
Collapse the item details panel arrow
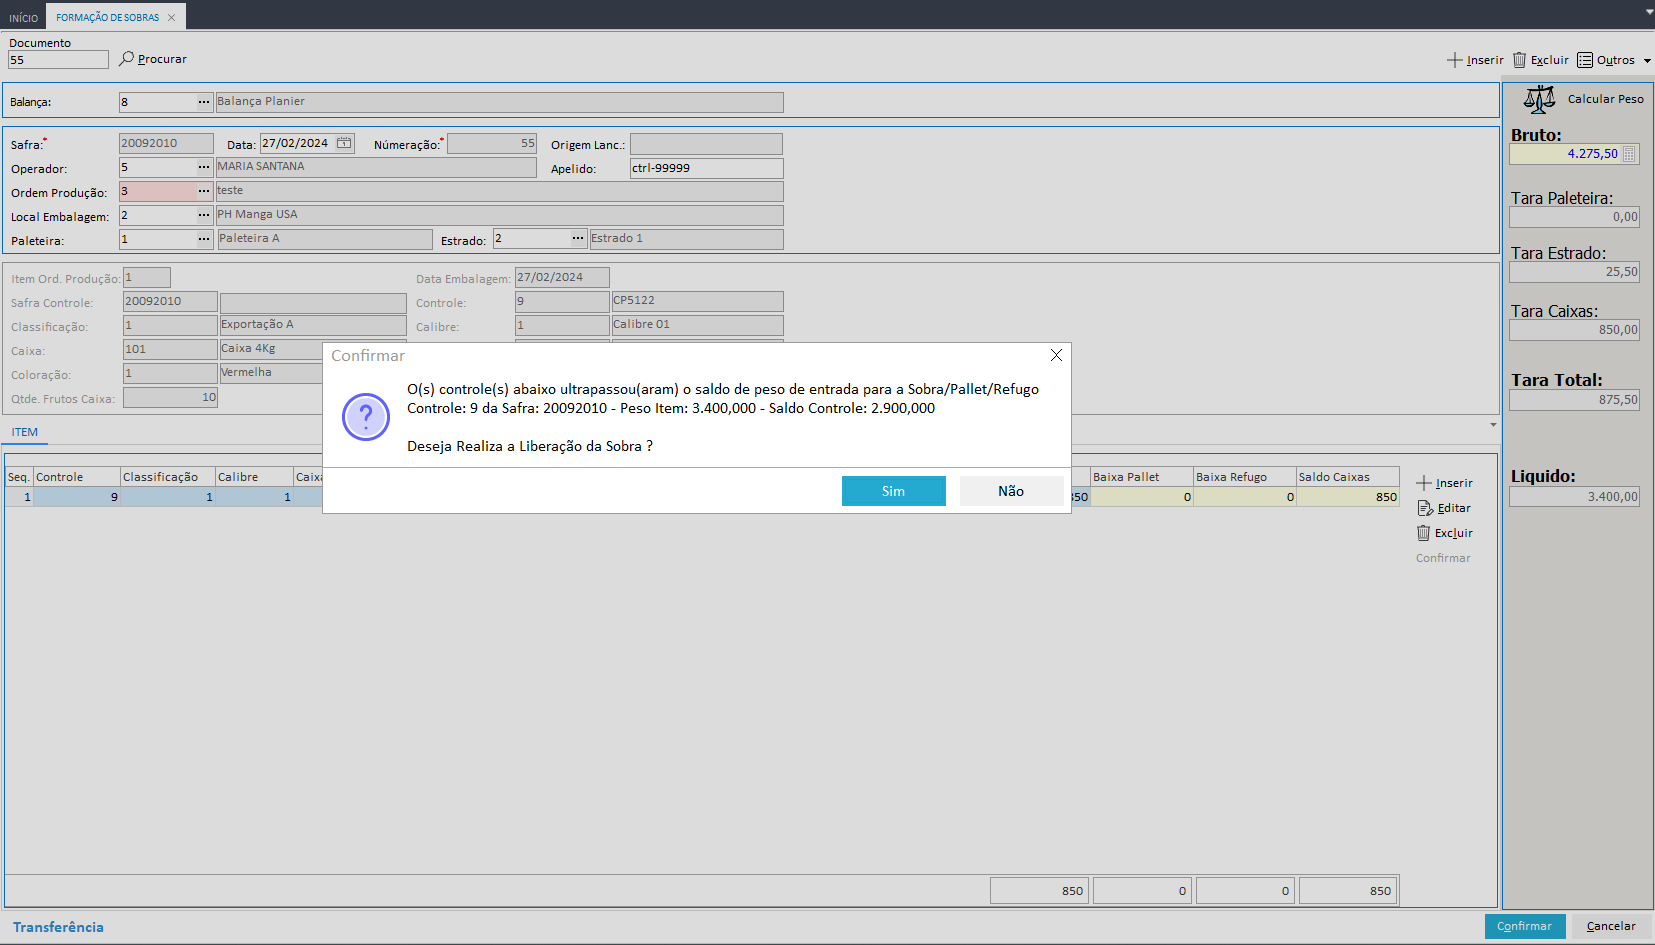pyautogui.click(x=1493, y=425)
